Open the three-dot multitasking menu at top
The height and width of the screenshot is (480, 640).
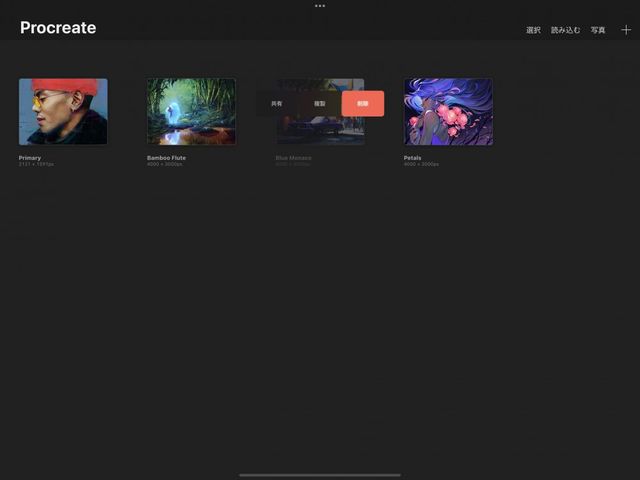tap(320, 6)
